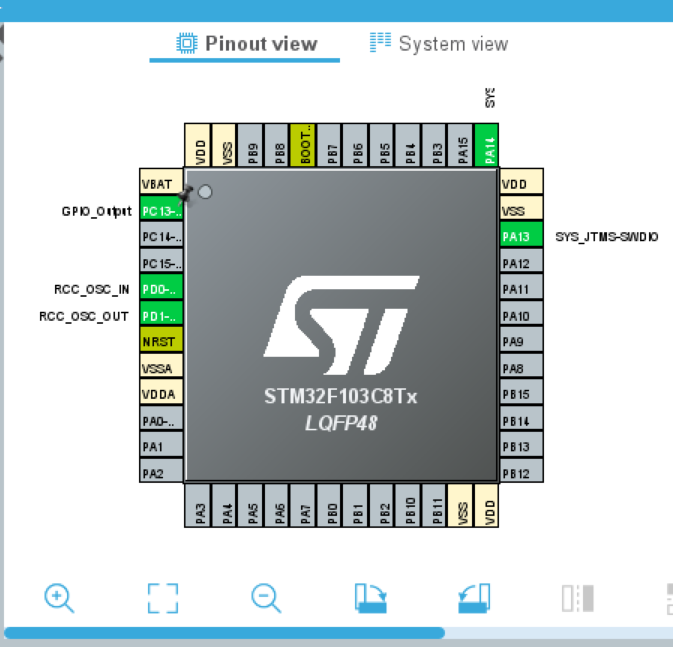The height and width of the screenshot is (647, 673).
Task: Click pin PB11
Action: click(x=434, y=505)
